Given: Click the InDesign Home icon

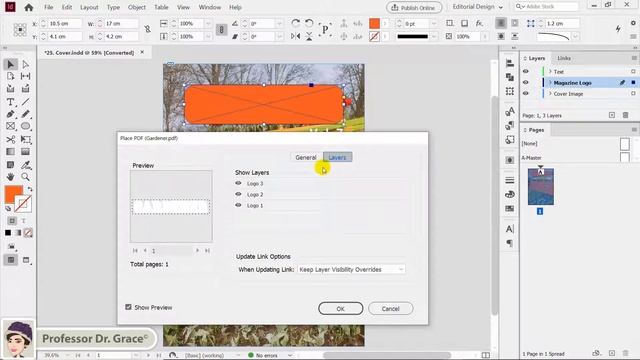Looking at the screenshot, I should [x=29, y=7].
